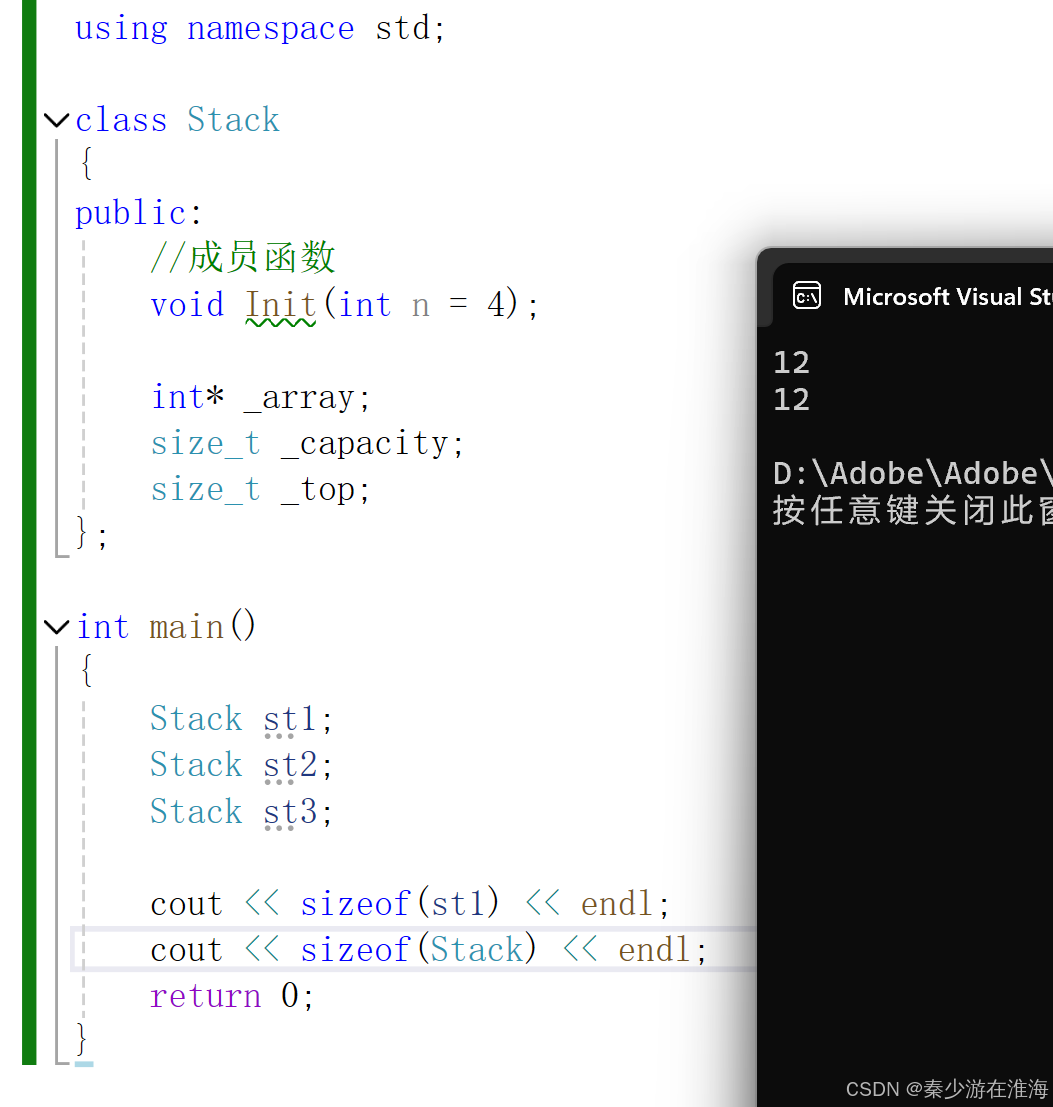The image size is (1053, 1107).
Task: Click the Stack class name in declaration
Action: click(234, 120)
